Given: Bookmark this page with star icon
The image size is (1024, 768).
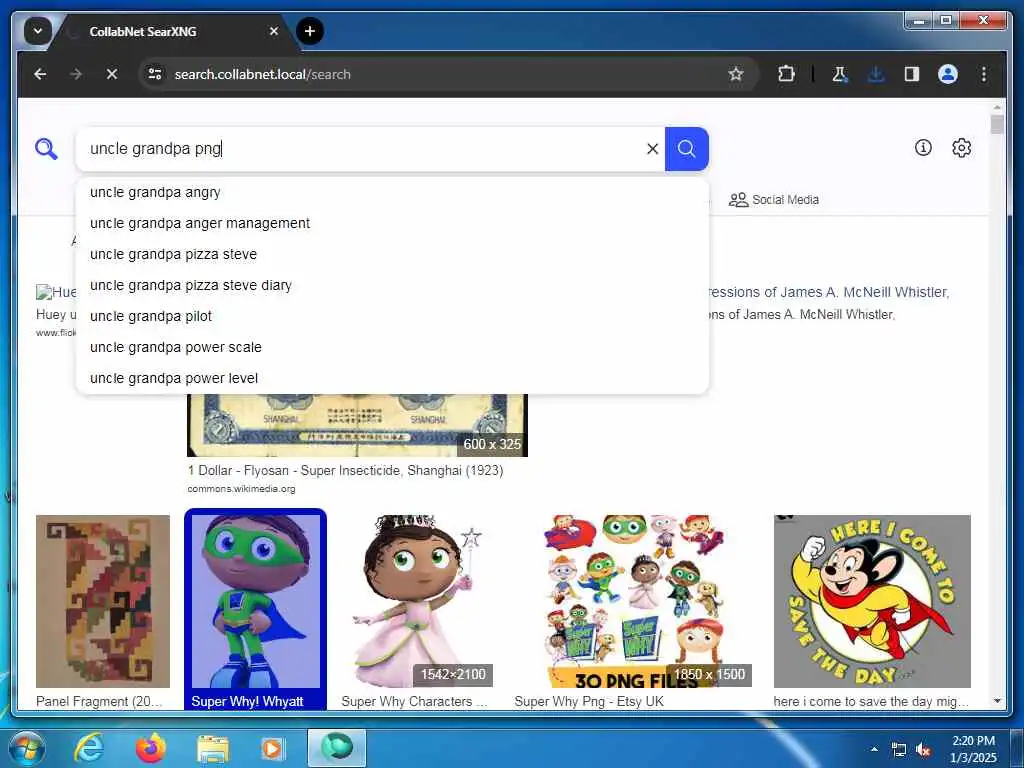Looking at the screenshot, I should point(736,74).
